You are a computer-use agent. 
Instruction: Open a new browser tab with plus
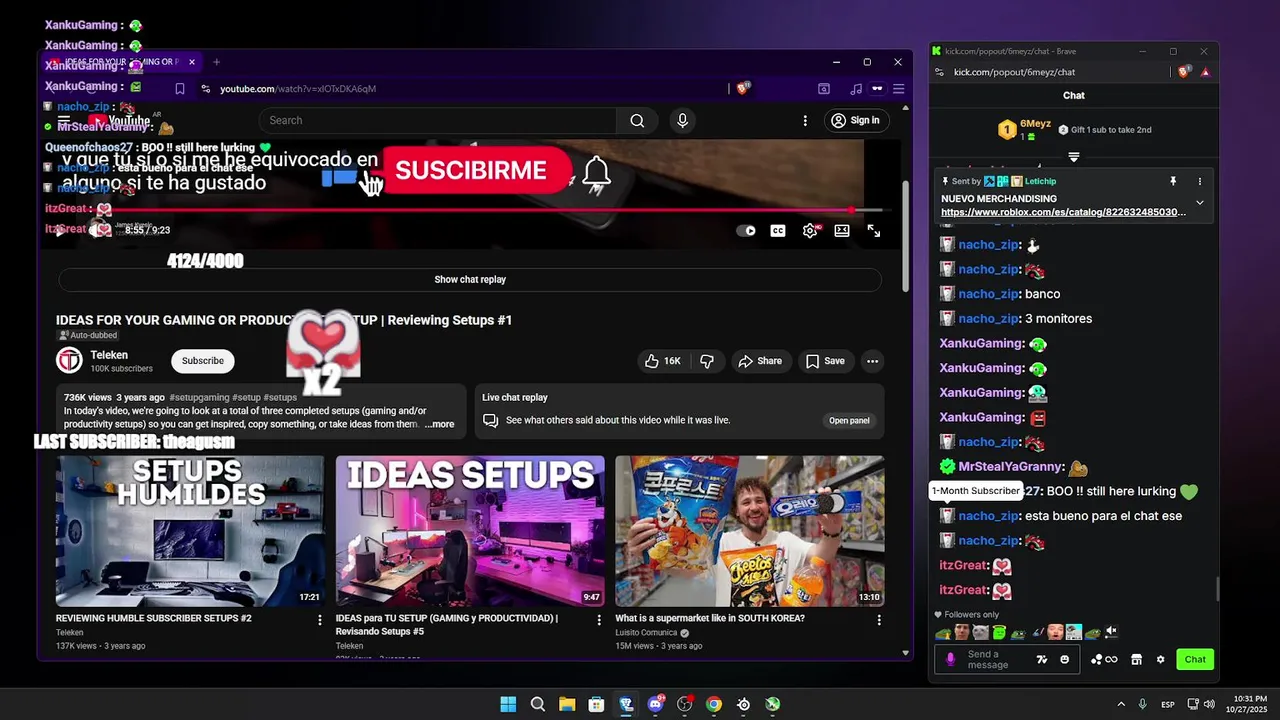pyautogui.click(x=216, y=62)
